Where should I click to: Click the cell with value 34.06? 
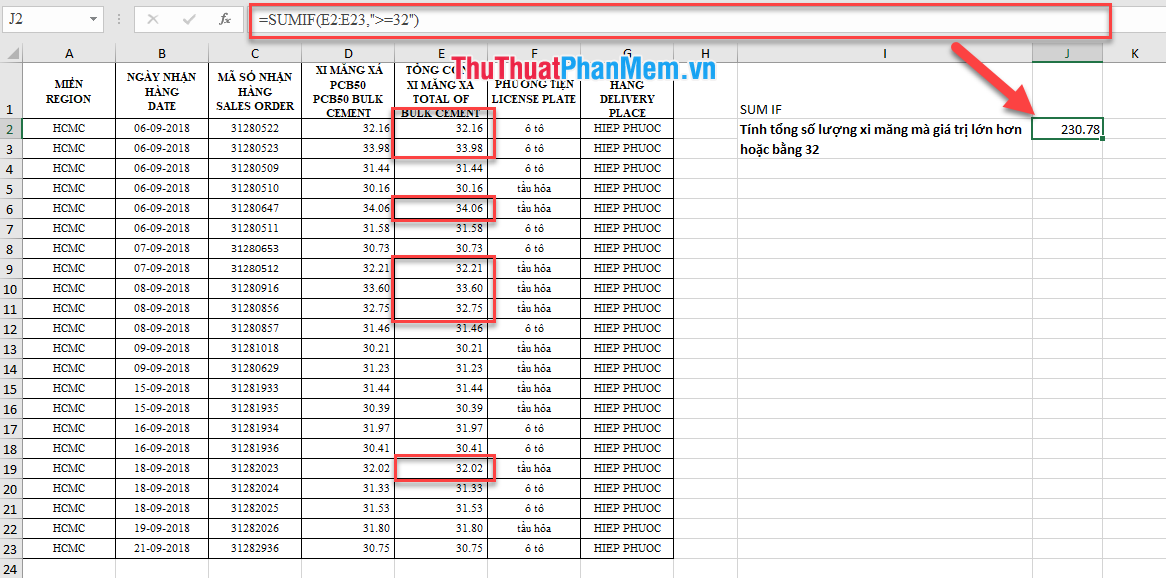click(x=440, y=208)
